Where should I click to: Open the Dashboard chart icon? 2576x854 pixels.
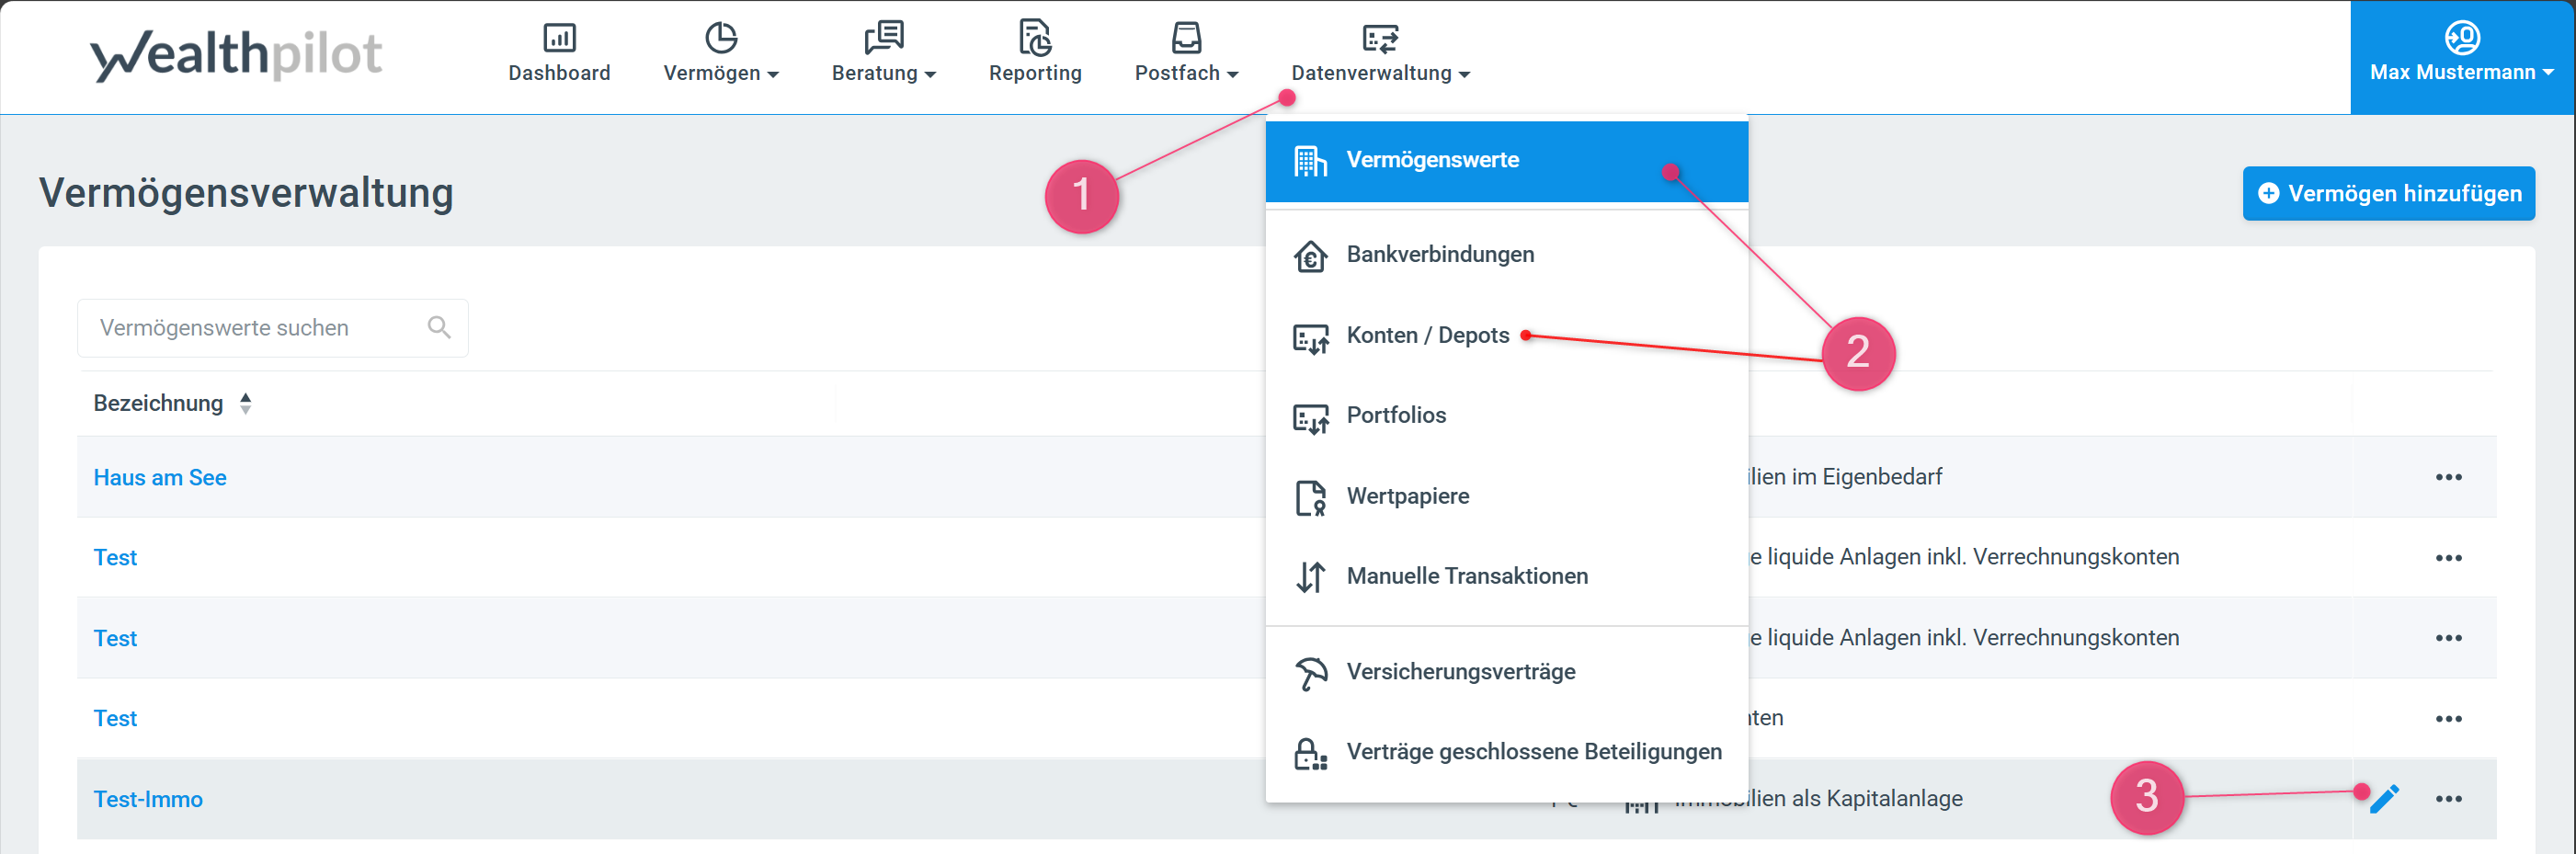pyautogui.click(x=559, y=39)
